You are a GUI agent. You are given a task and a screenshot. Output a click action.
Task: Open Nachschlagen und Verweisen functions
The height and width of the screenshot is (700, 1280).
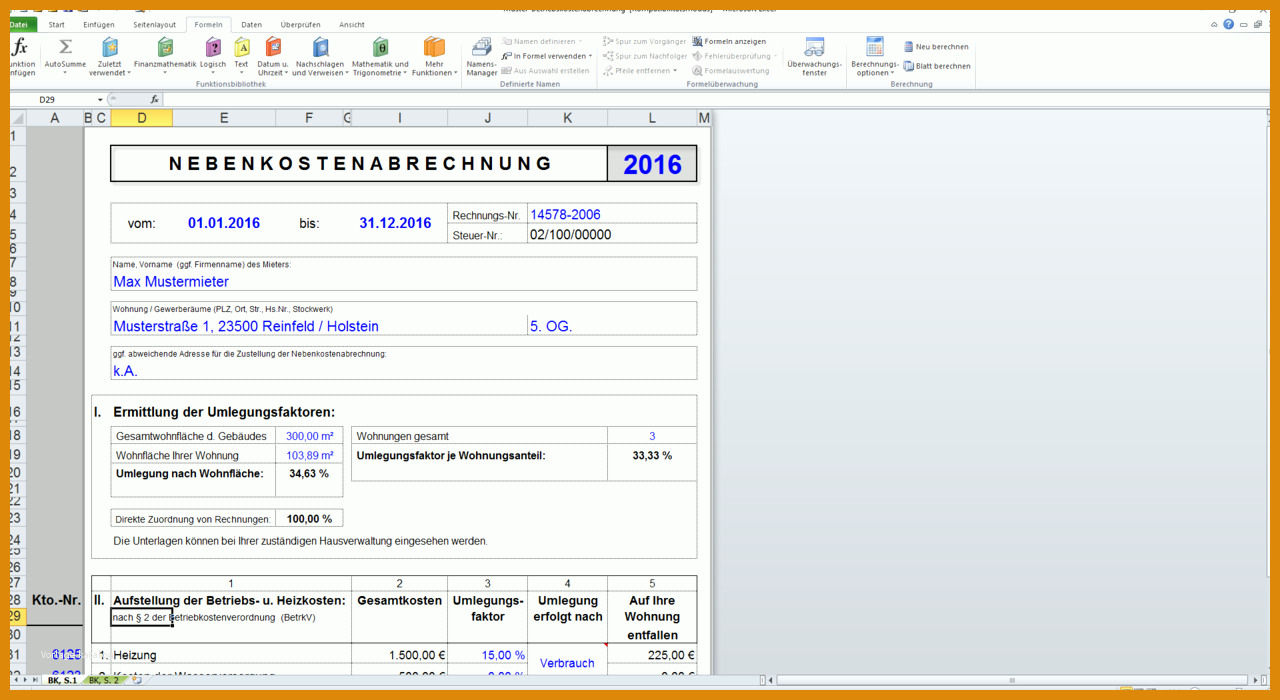click(x=320, y=57)
